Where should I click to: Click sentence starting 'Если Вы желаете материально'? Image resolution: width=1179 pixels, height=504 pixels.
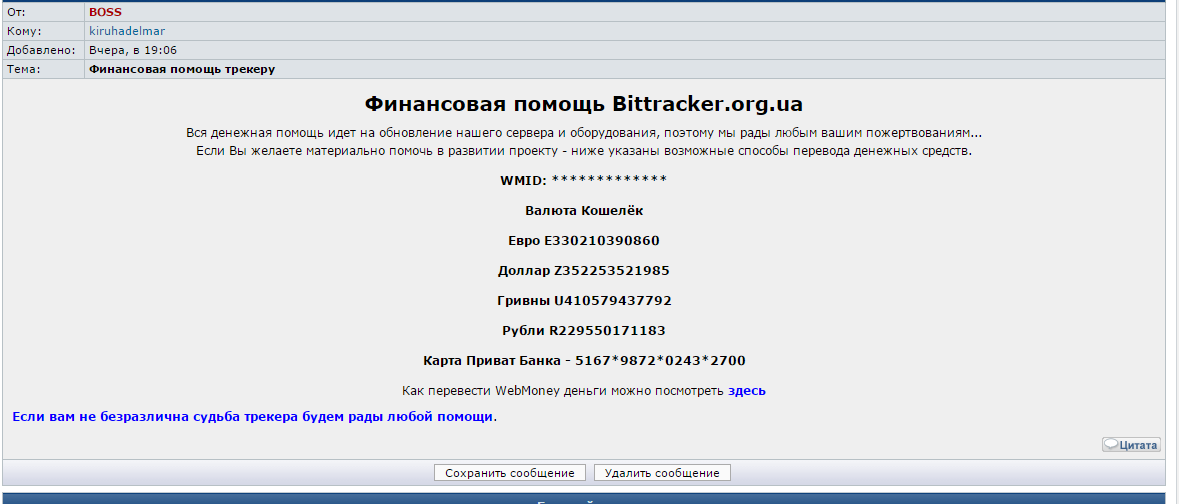(584, 150)
